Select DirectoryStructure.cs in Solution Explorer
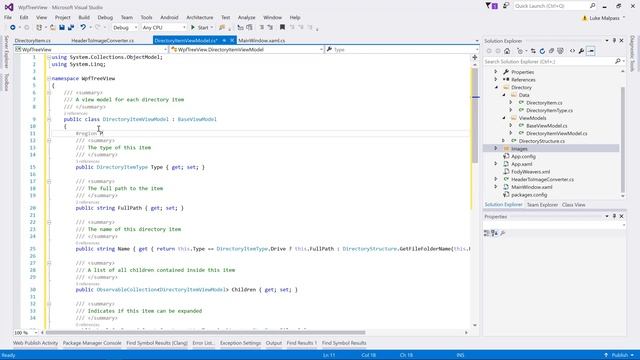640x360 pixels. click(x=542, y=141)
